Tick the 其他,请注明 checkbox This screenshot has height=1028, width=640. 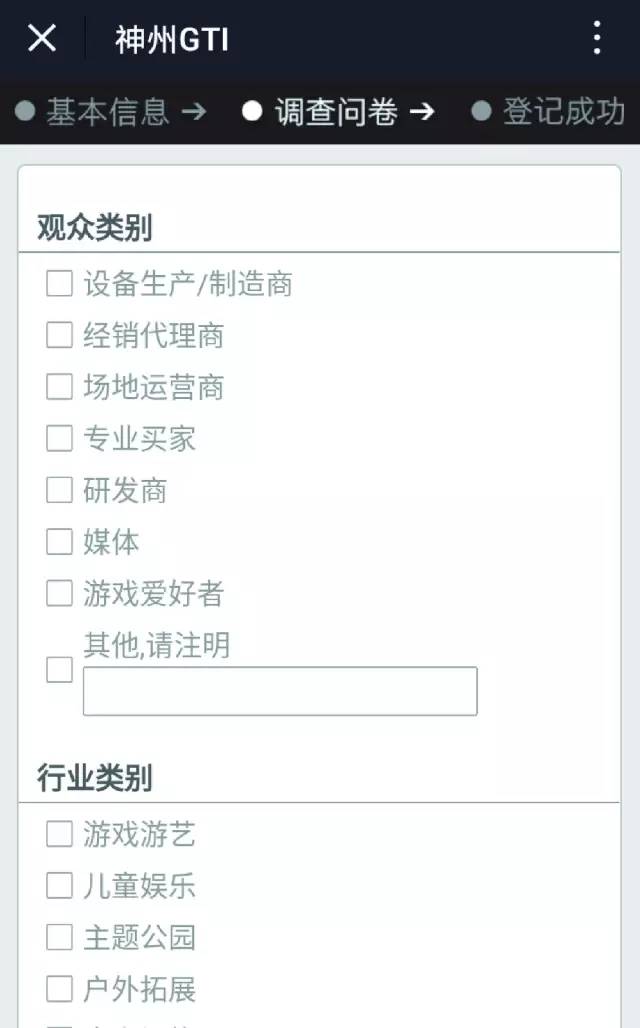coord(59,670)
